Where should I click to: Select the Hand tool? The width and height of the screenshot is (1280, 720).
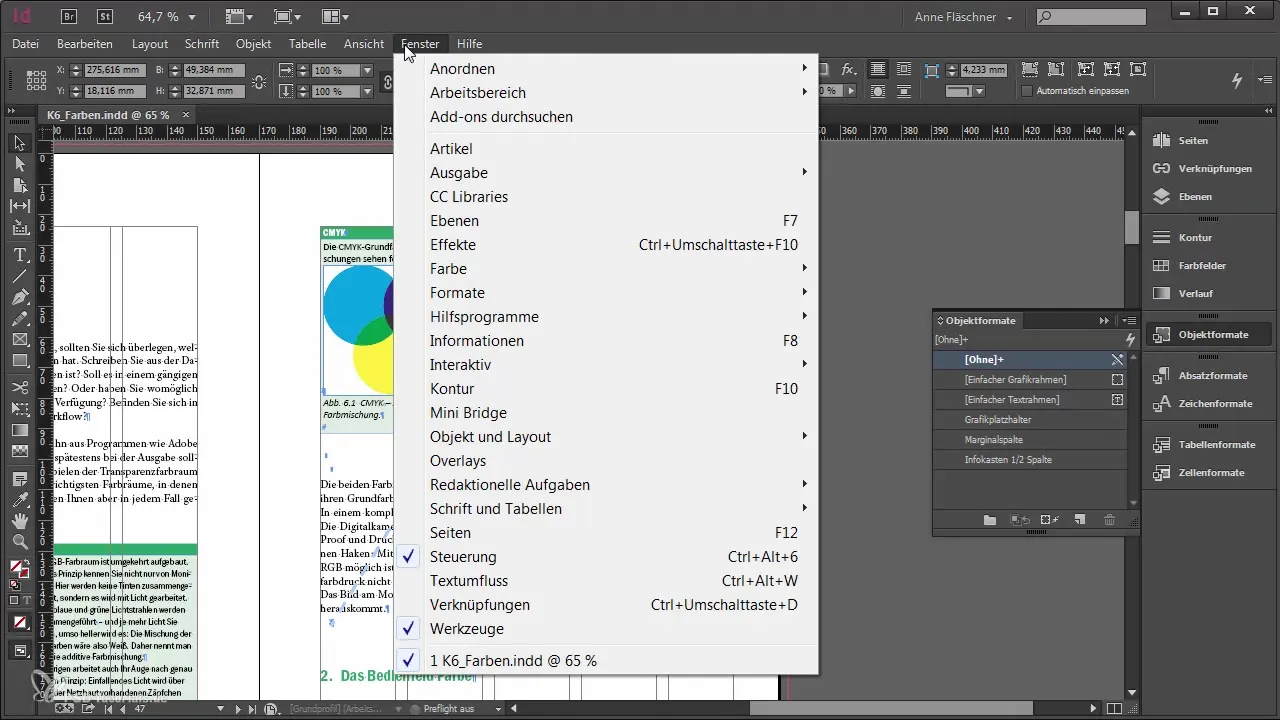20,520
